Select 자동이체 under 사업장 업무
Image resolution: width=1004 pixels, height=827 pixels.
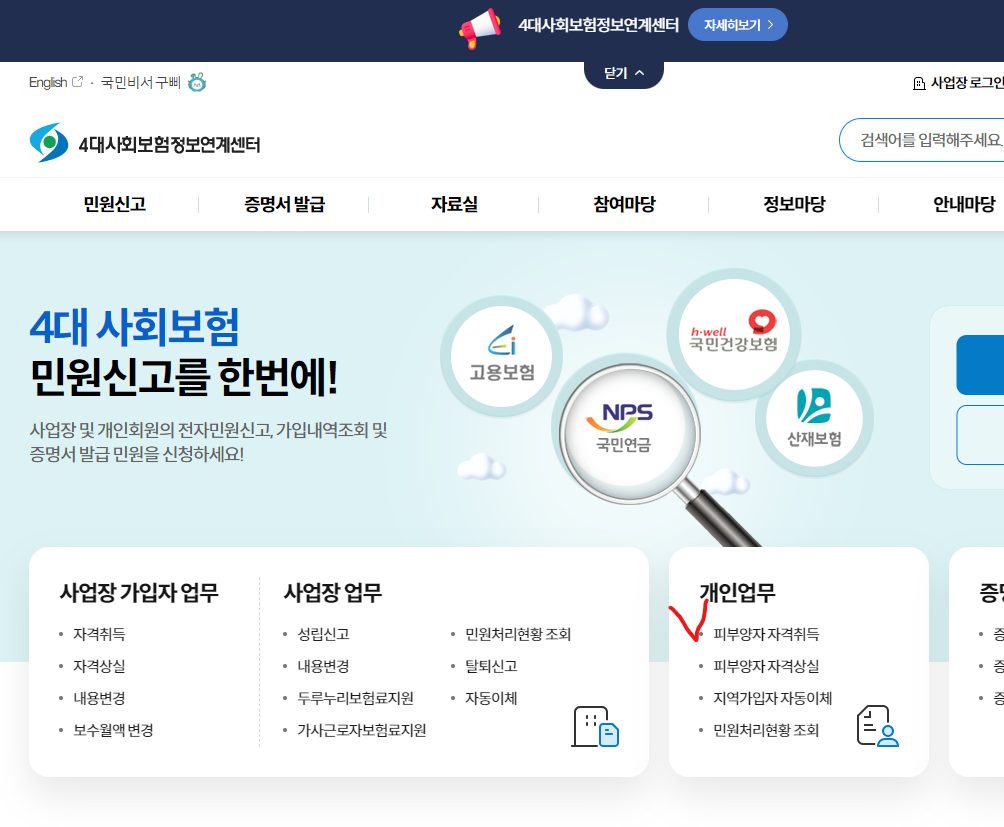(x=491, y=698)
